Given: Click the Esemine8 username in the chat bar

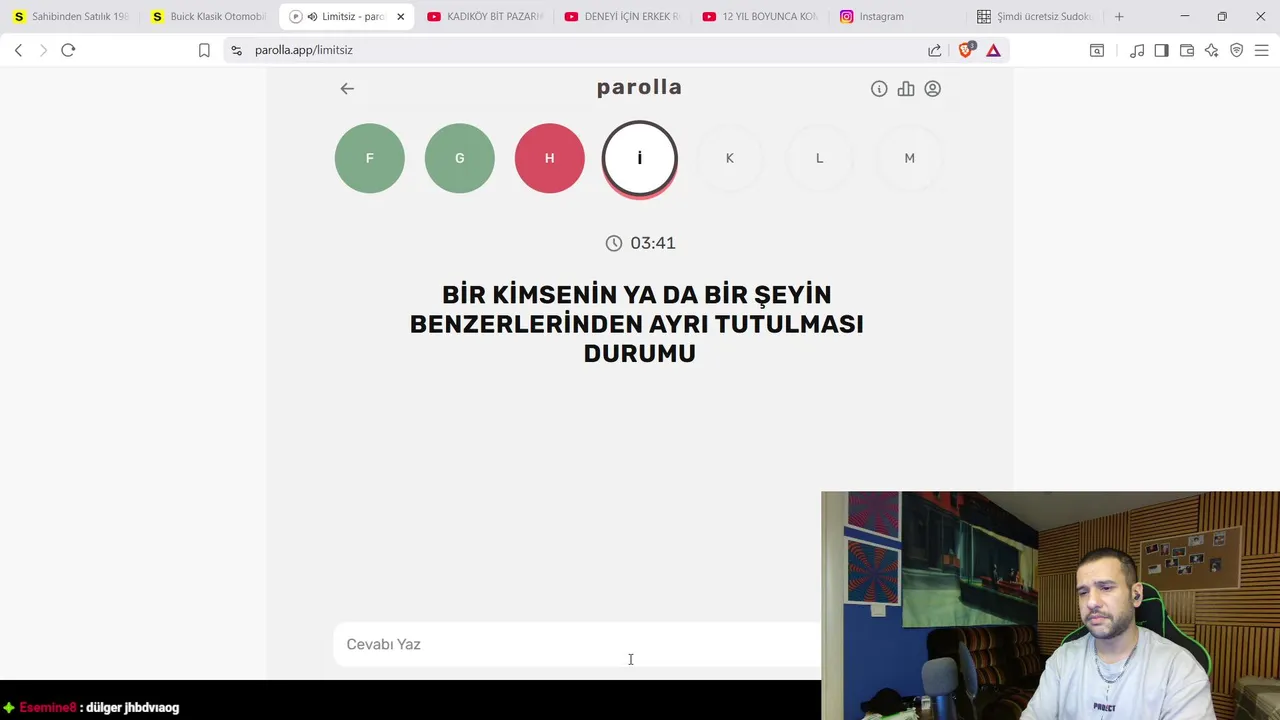Looking at the screenshot, I should tap(48, 707).
